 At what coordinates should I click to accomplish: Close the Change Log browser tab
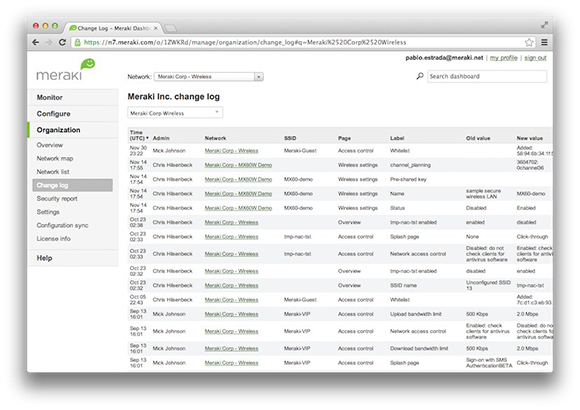(x=155, y=28)
